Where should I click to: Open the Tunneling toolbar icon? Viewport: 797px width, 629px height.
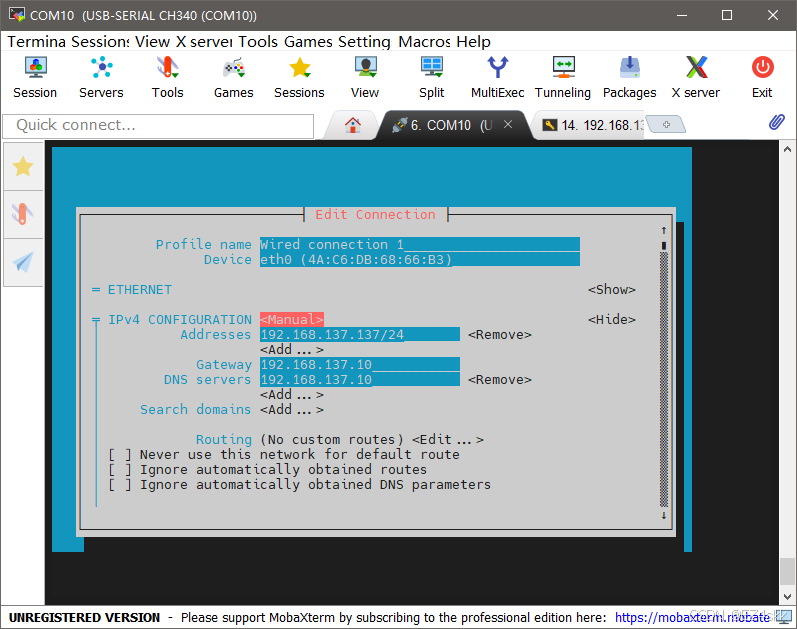click(x=563, y=78)
